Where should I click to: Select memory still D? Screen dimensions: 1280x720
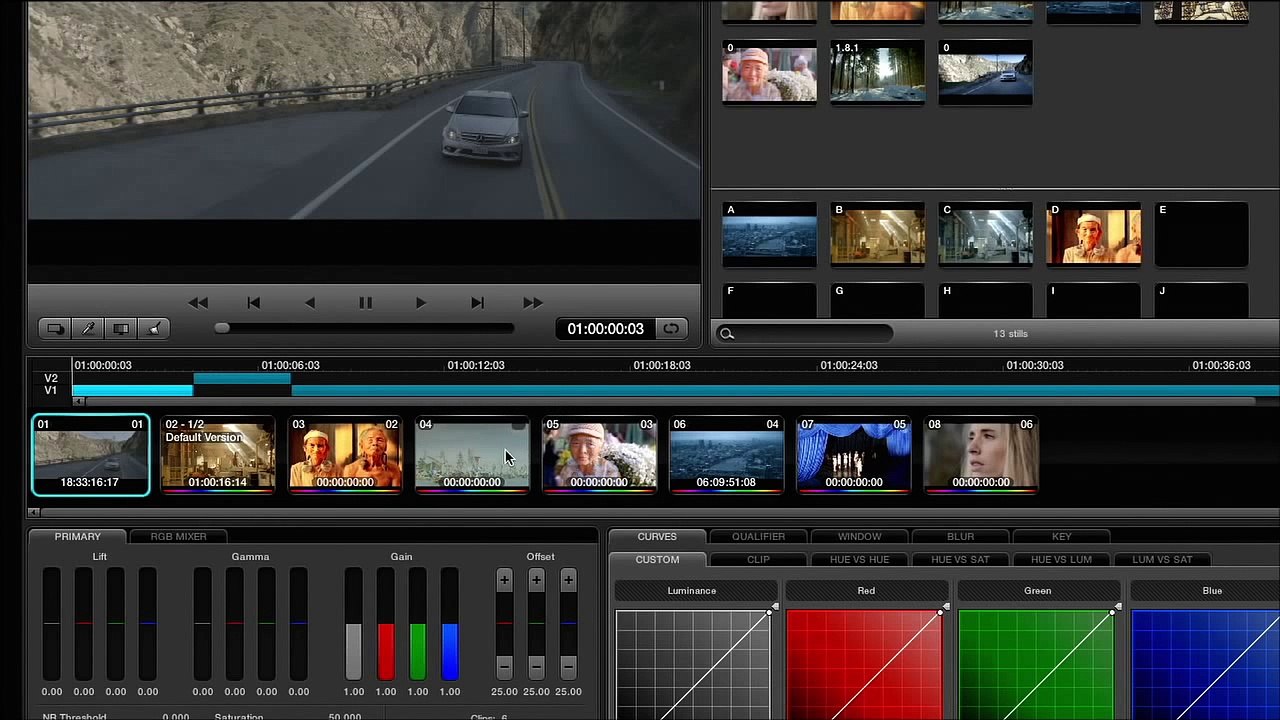coord(1093,235)
